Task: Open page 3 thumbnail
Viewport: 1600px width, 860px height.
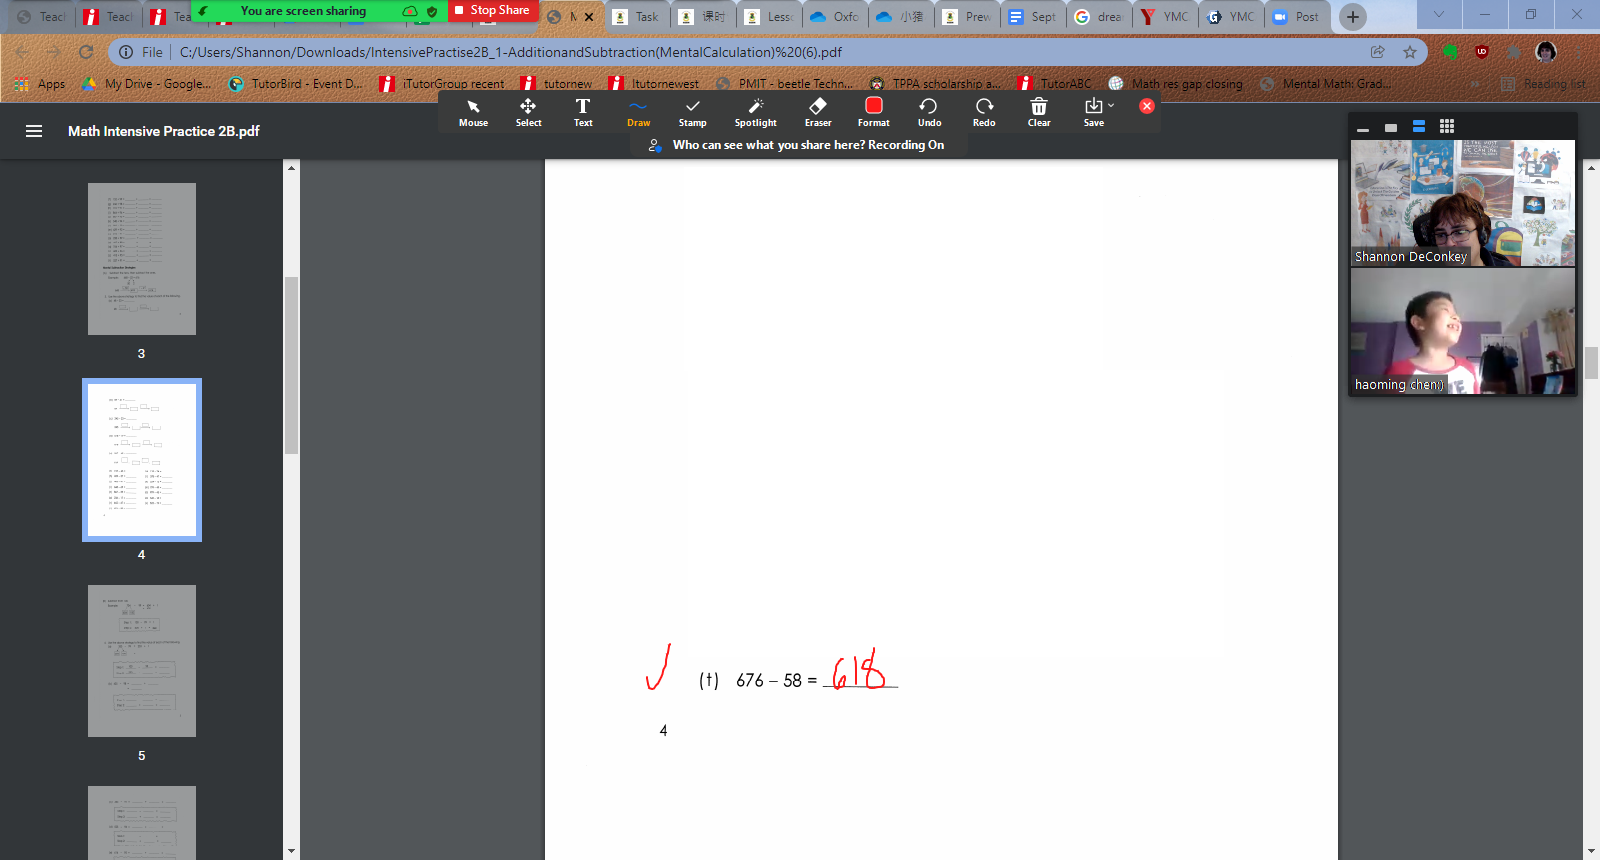Action: (142, 259)
